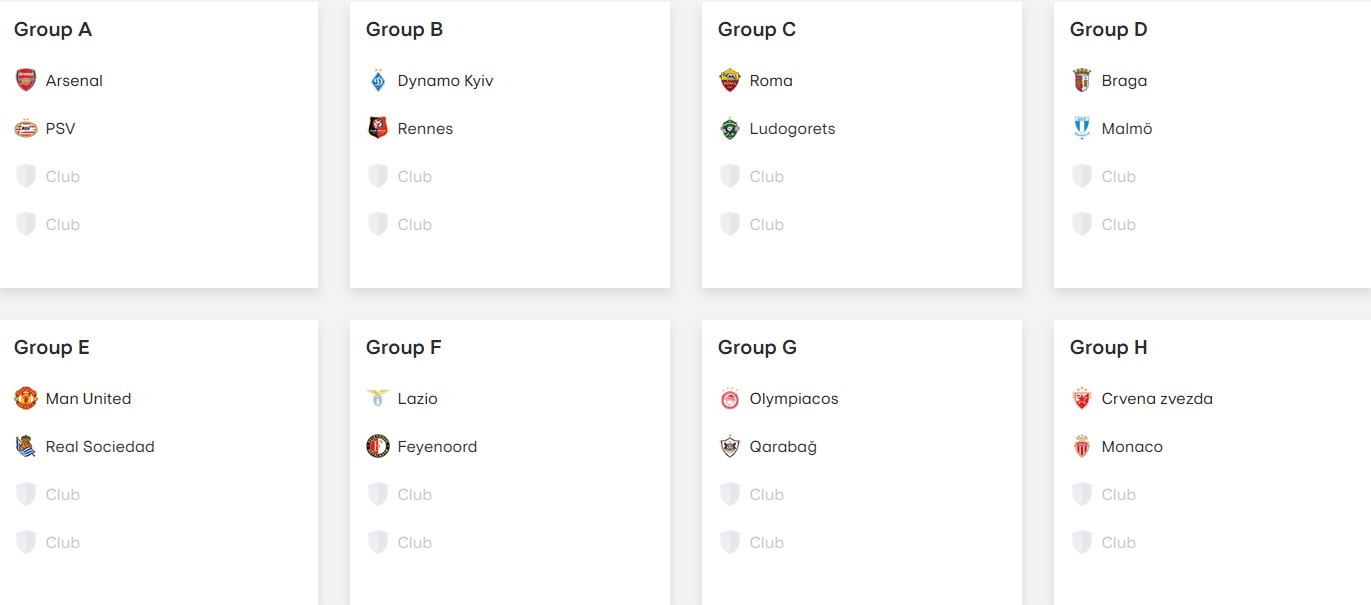Click the Arsenal club crest icon
This screenshot has width=1371, height=605.
tap(26, 80)
